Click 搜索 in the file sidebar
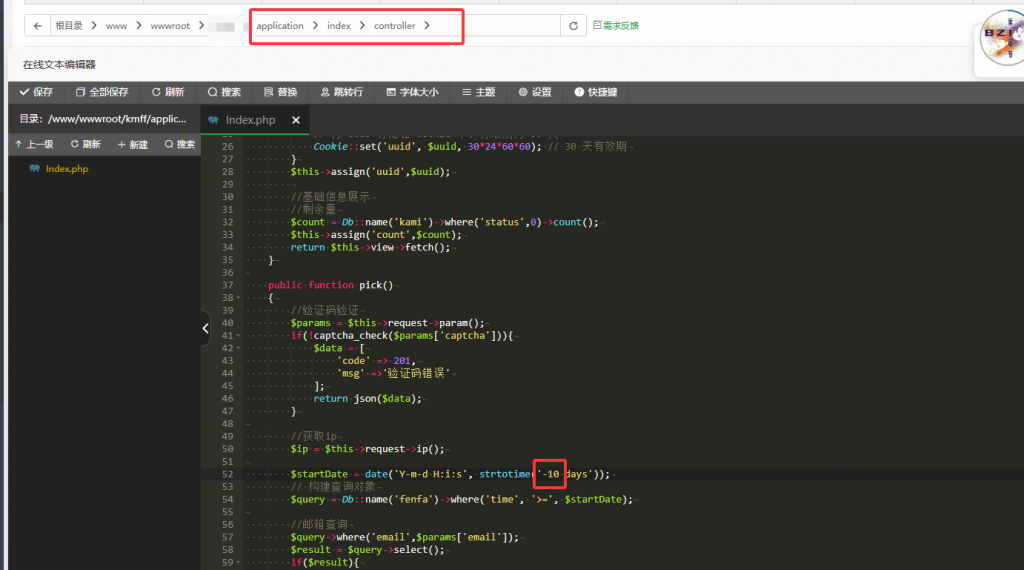 [x=180, y=144]
